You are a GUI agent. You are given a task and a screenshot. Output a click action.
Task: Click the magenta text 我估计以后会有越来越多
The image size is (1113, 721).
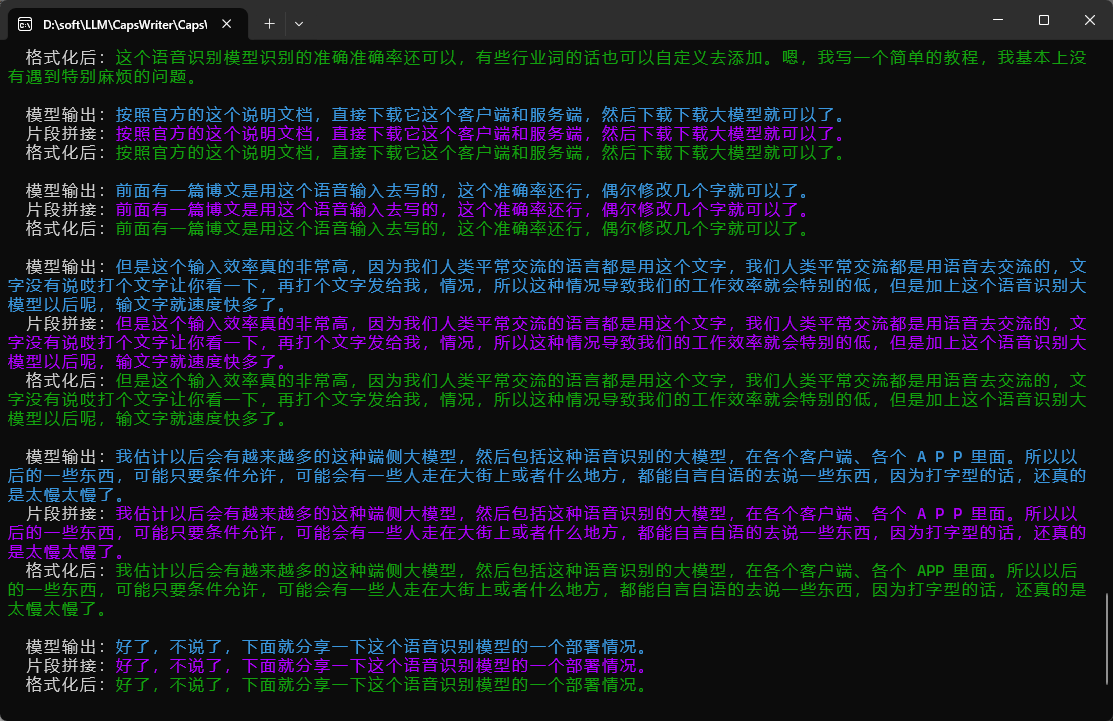pyautogui.click(x=214, y=514)
